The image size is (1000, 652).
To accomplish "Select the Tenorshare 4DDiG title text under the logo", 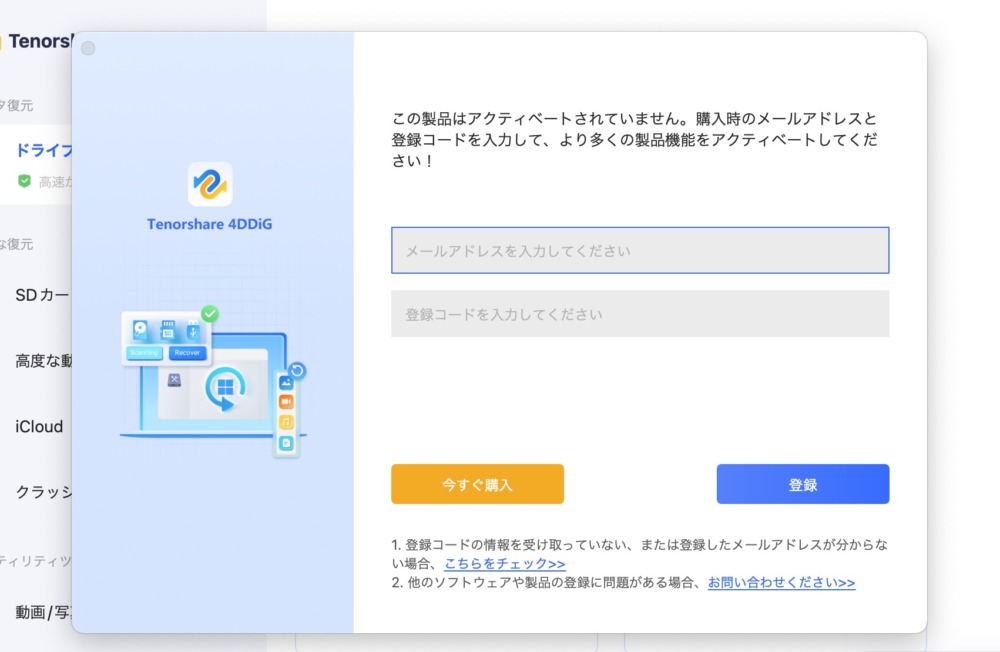I will (210, 224).
